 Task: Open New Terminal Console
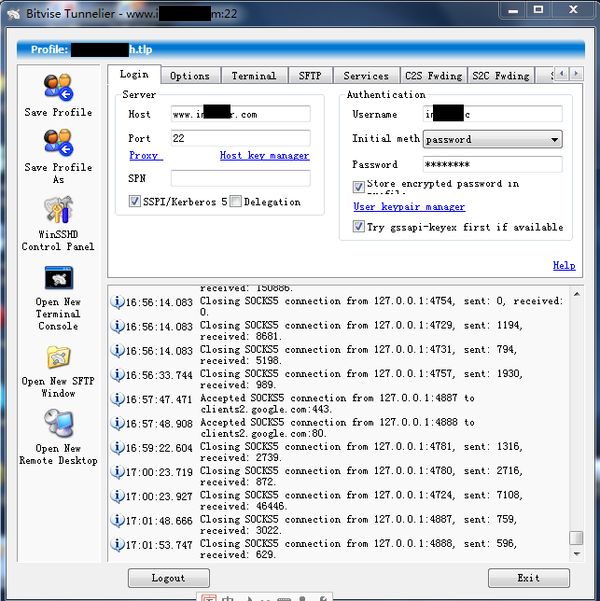(57, 278)
